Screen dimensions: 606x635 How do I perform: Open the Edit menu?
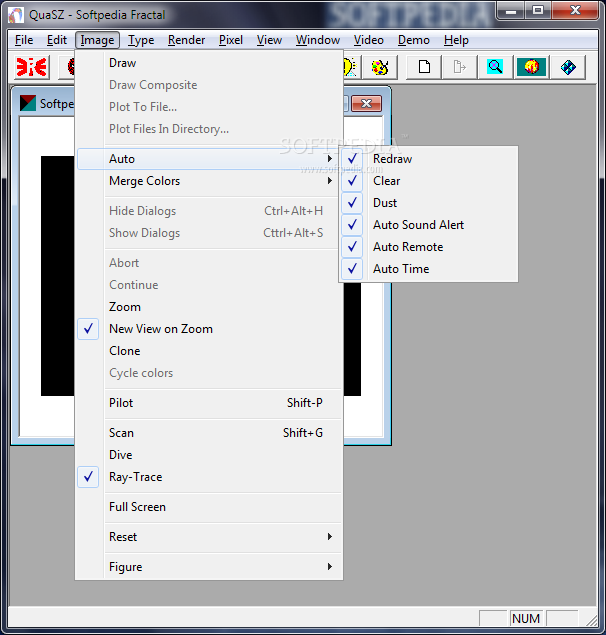coord(57,40)
